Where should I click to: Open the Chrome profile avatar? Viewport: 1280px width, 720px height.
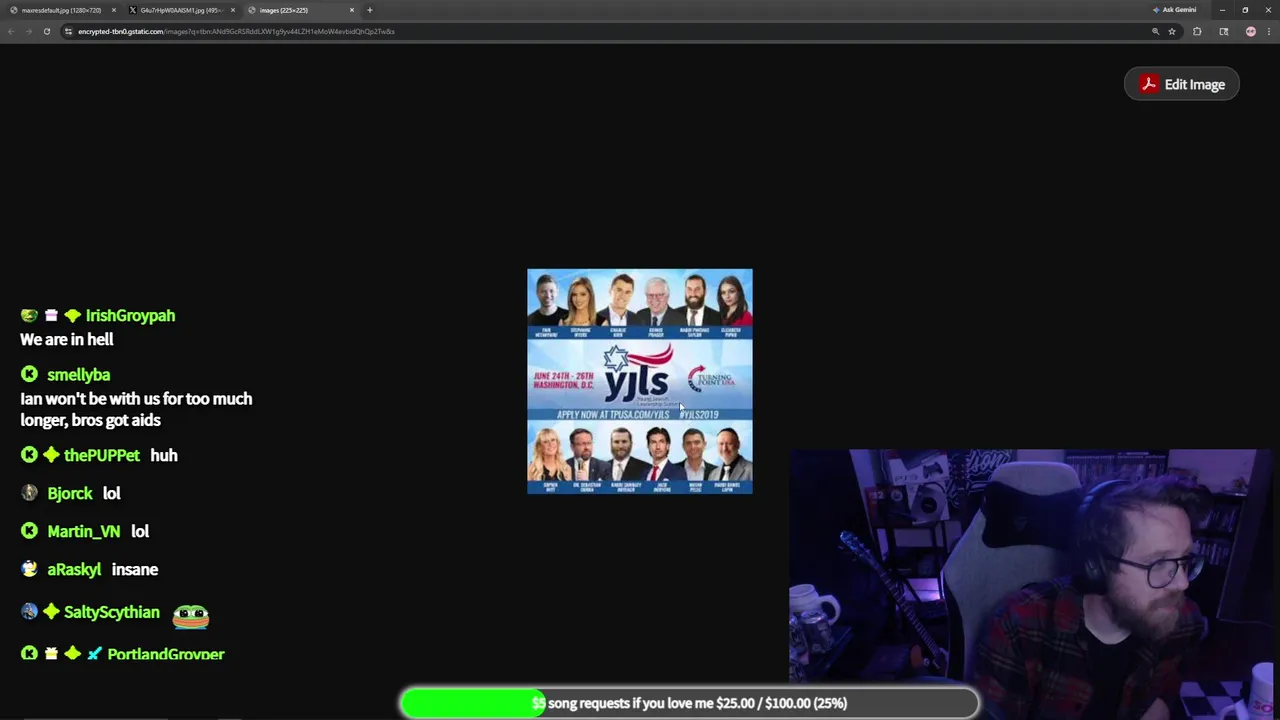1250,31
